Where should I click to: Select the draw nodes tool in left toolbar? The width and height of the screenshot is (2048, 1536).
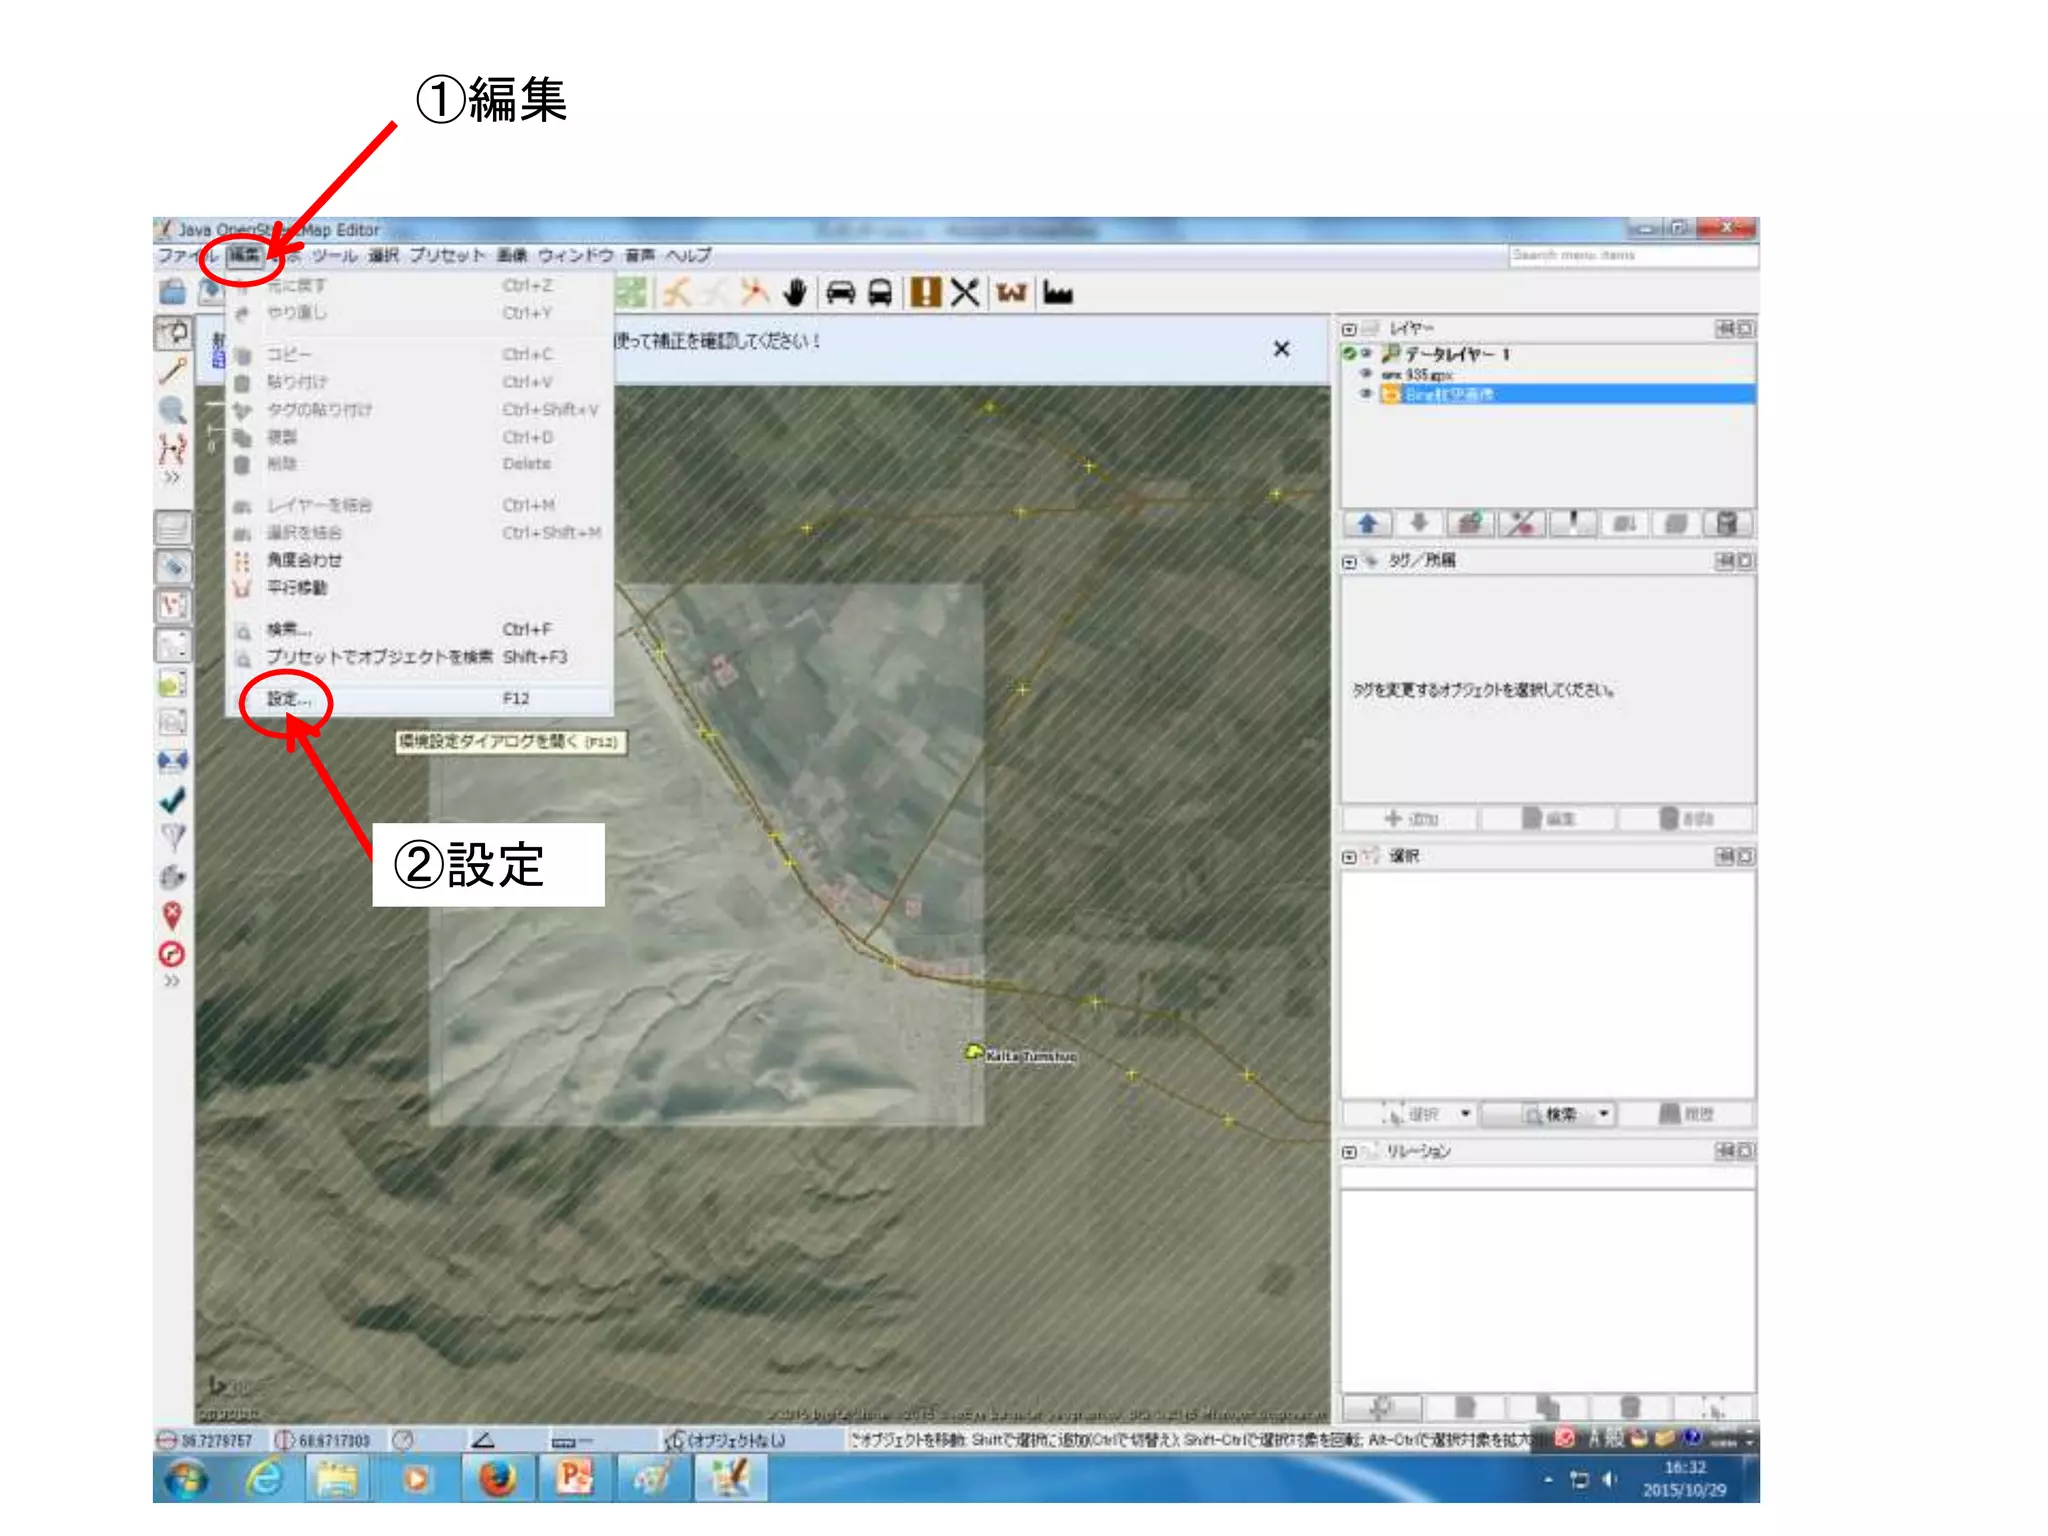(173, 371)
